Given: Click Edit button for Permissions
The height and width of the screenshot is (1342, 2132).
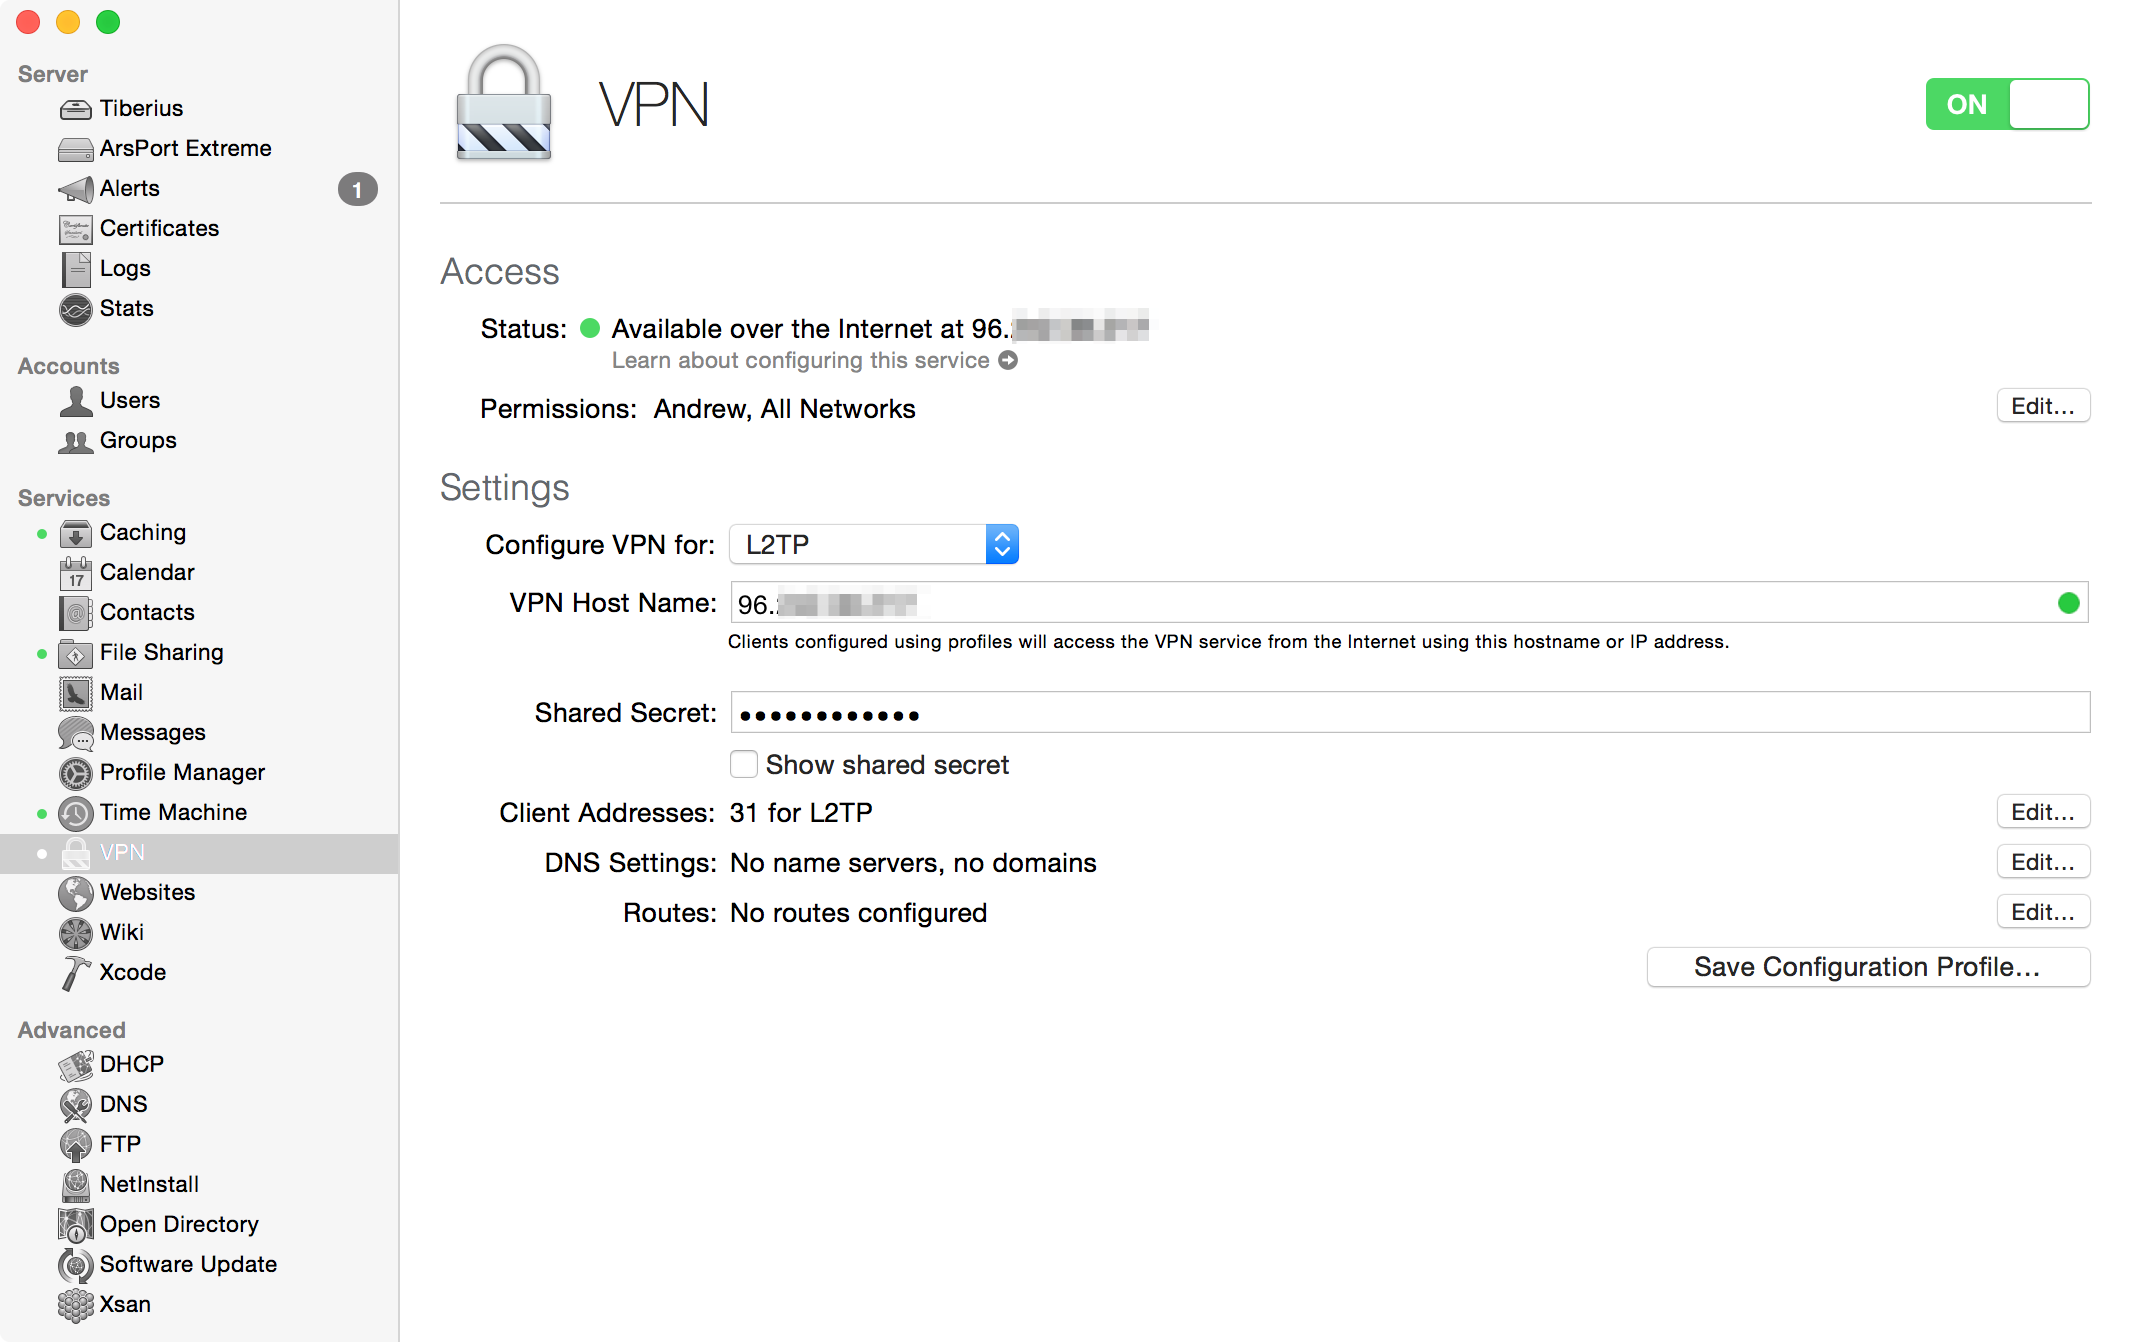Looking at the screenshot, I should coord(2044,405).
